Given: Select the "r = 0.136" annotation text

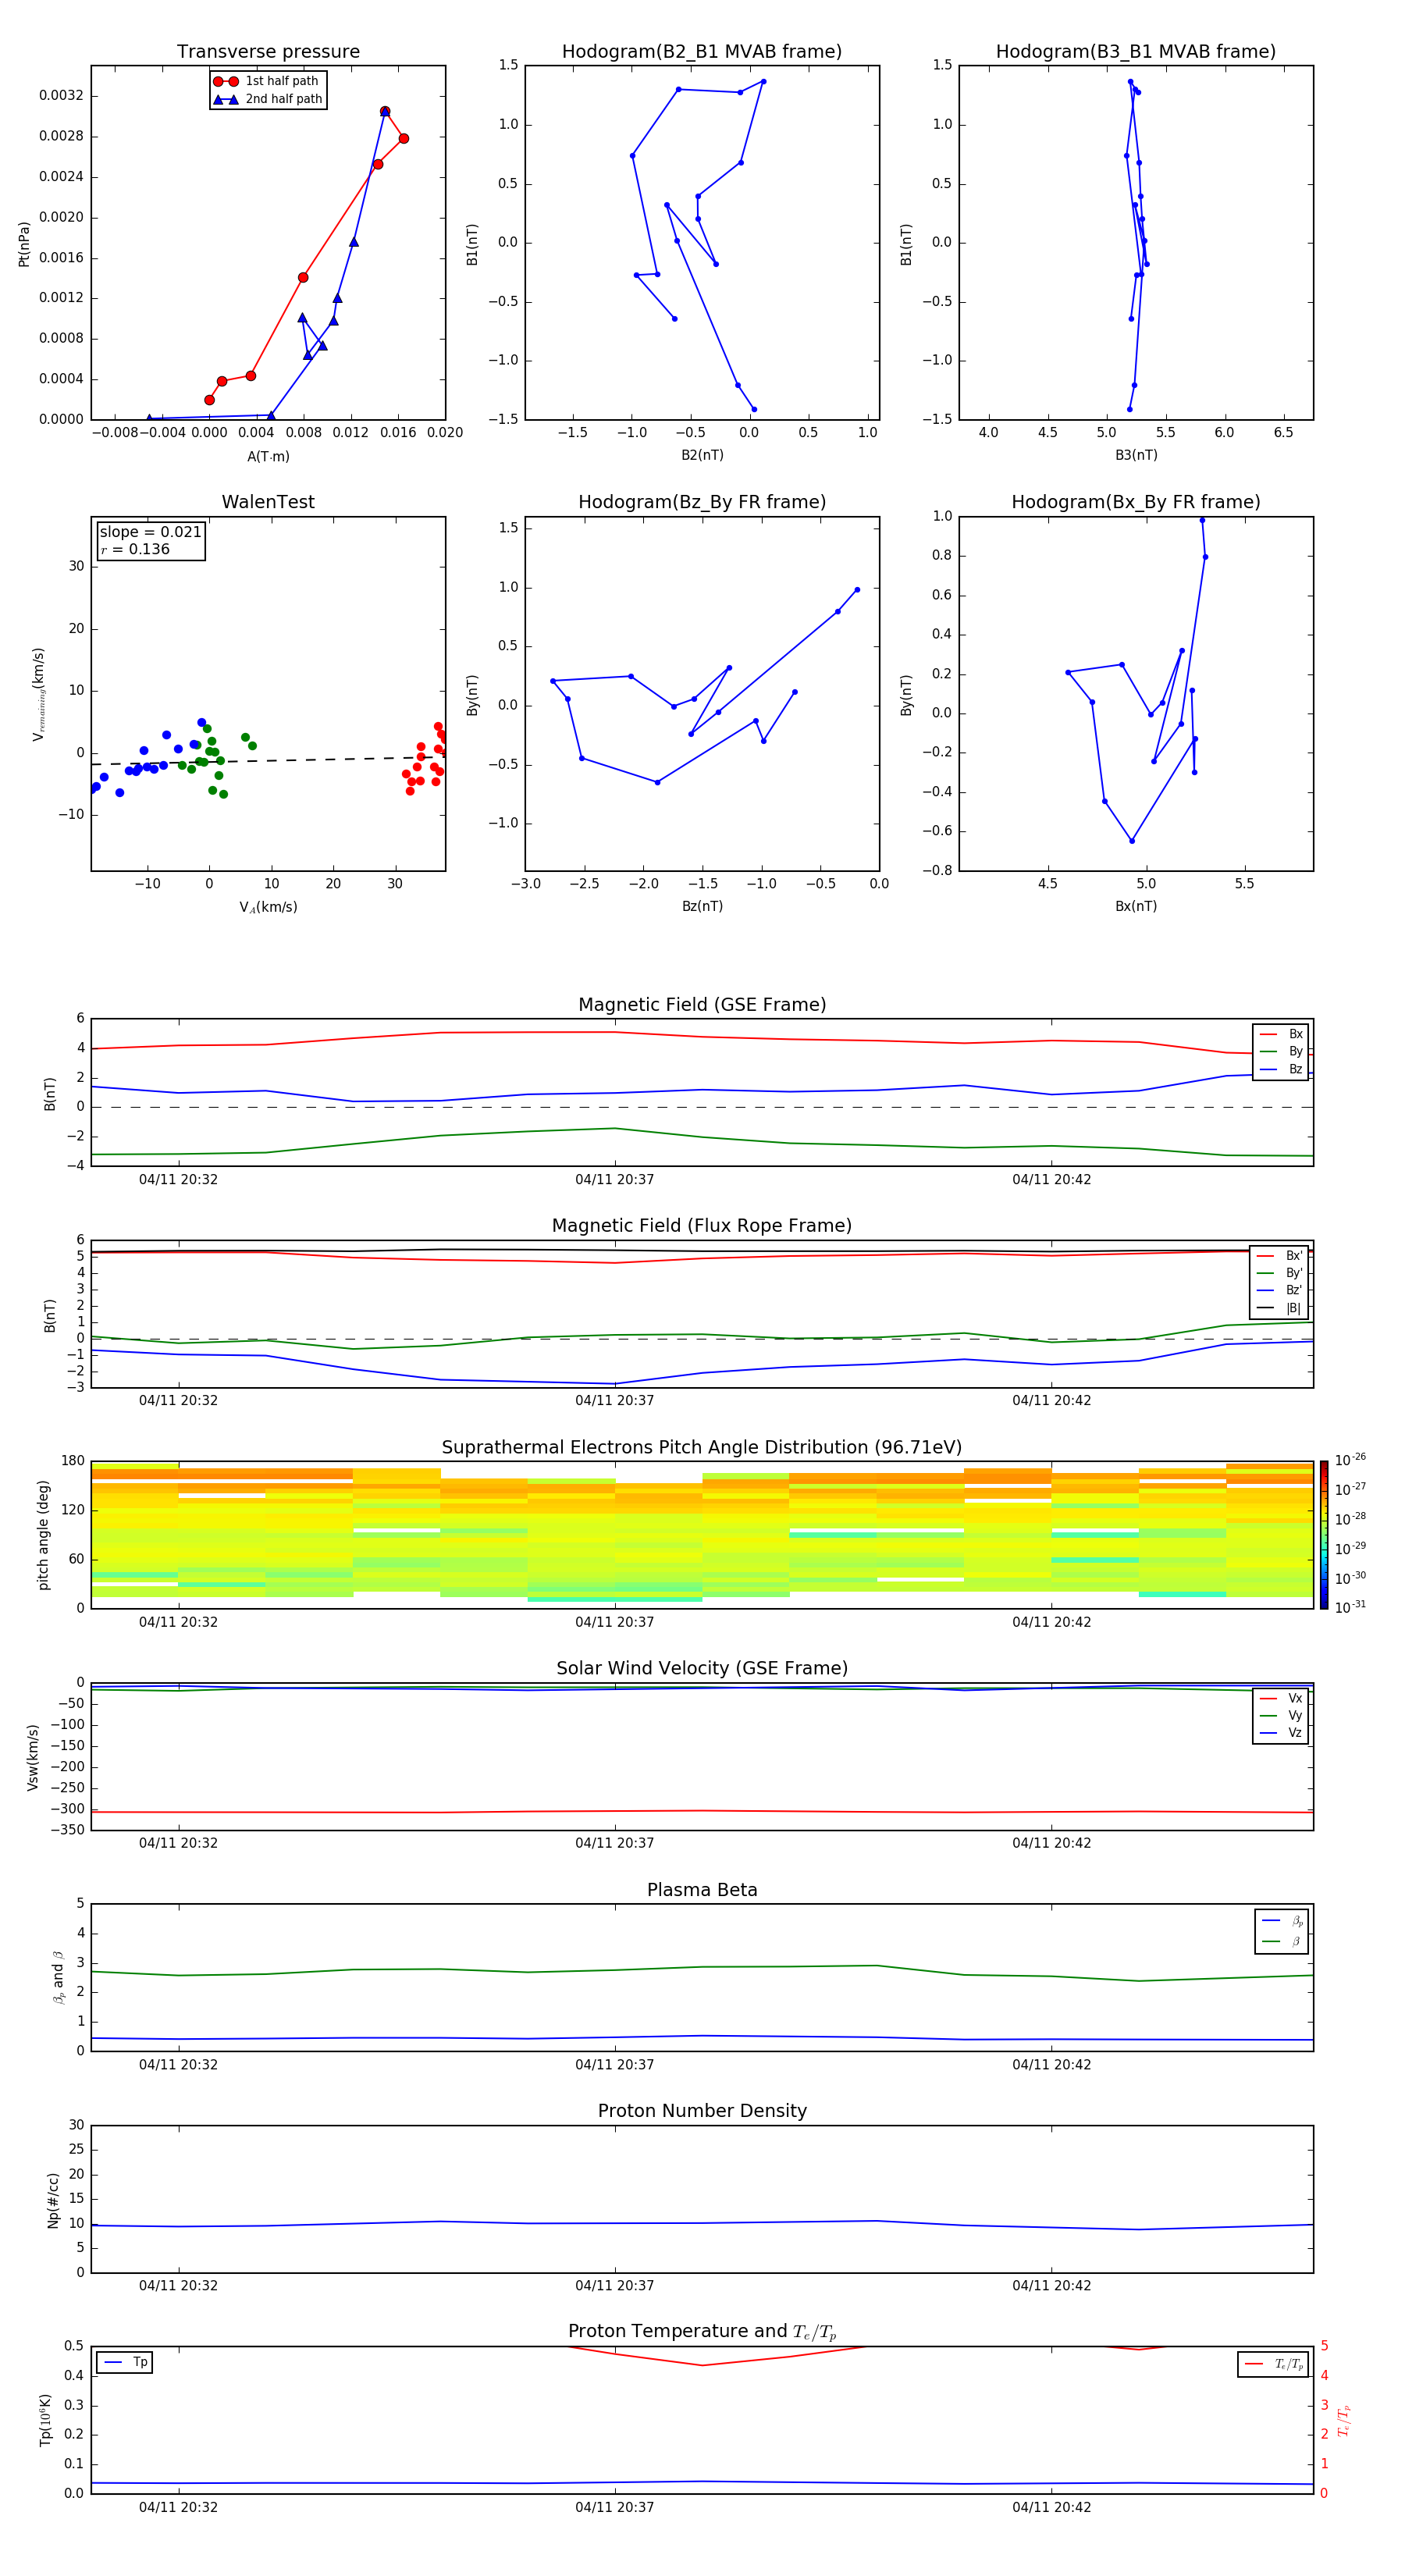Looking at the screenshot, I should tap(135, 549).
